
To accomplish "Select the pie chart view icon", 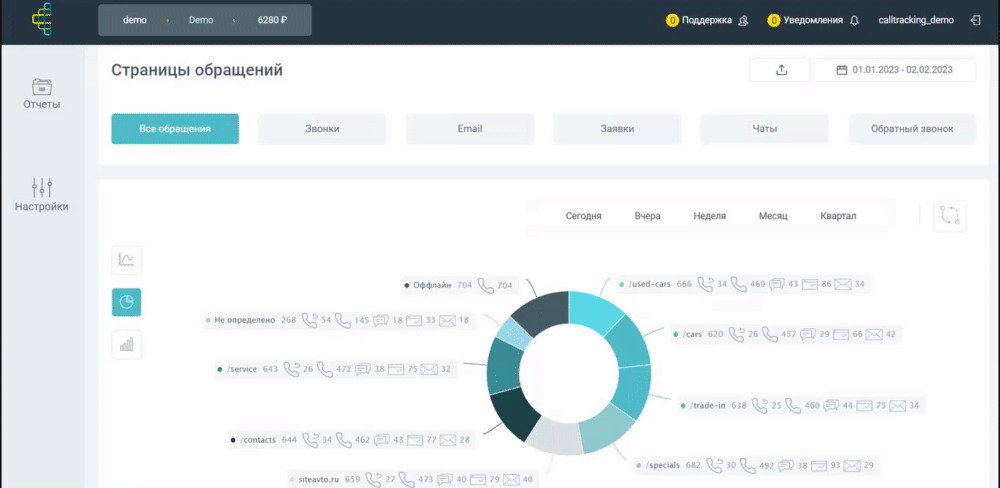I will click(x=126, y=302).
